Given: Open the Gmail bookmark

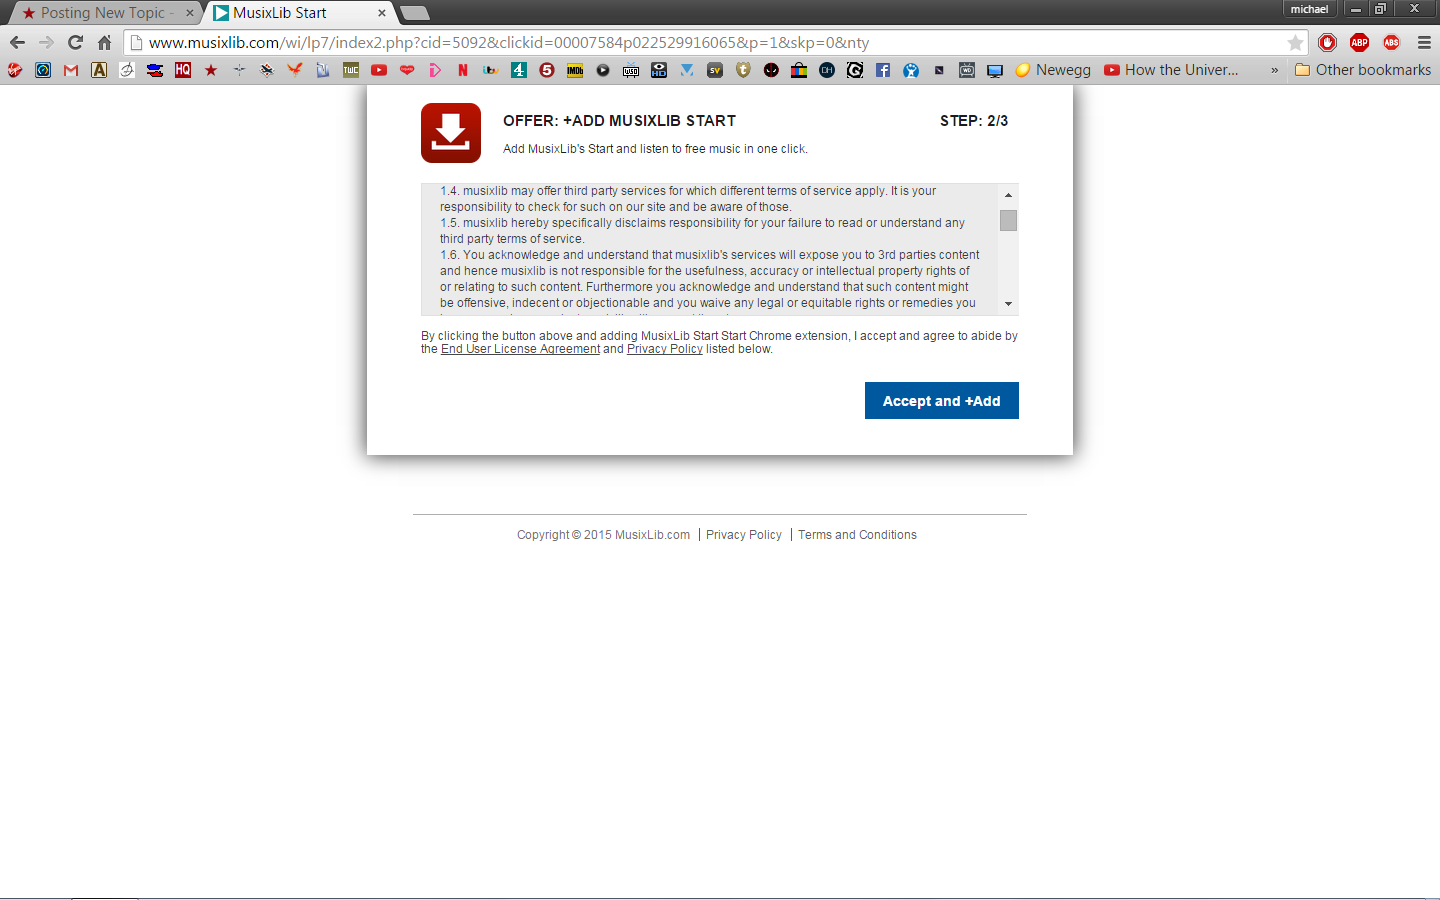Looking at the screenshot, I should pyautogui.click(x=71, y=70).
